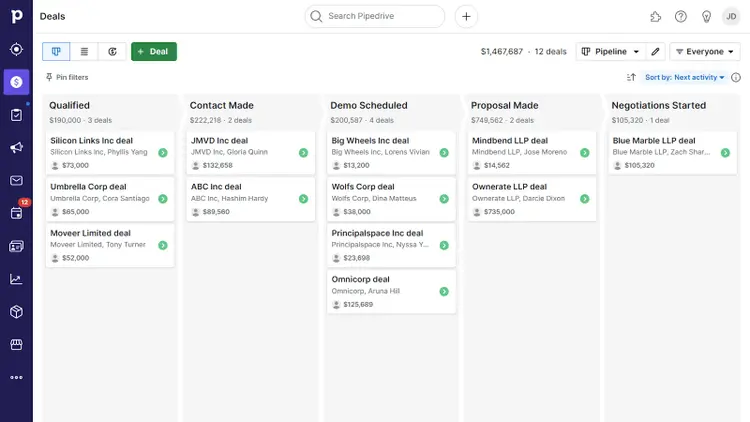Open Omnicorp deal card
The width and height of the screenshot is (750, 422).
[391, 291]
